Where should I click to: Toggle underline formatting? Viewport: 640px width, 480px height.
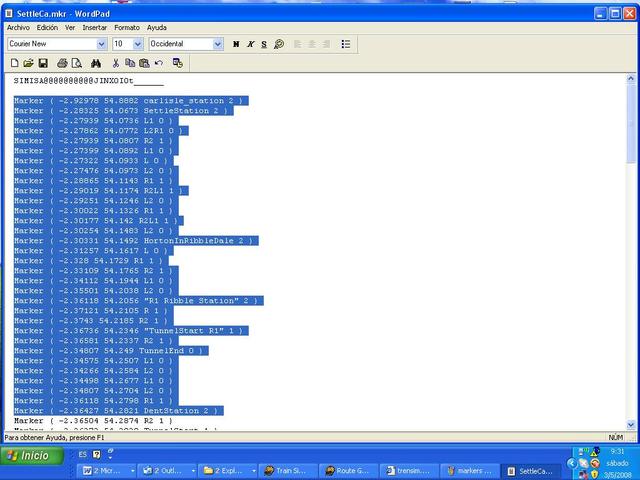[264, 44]
